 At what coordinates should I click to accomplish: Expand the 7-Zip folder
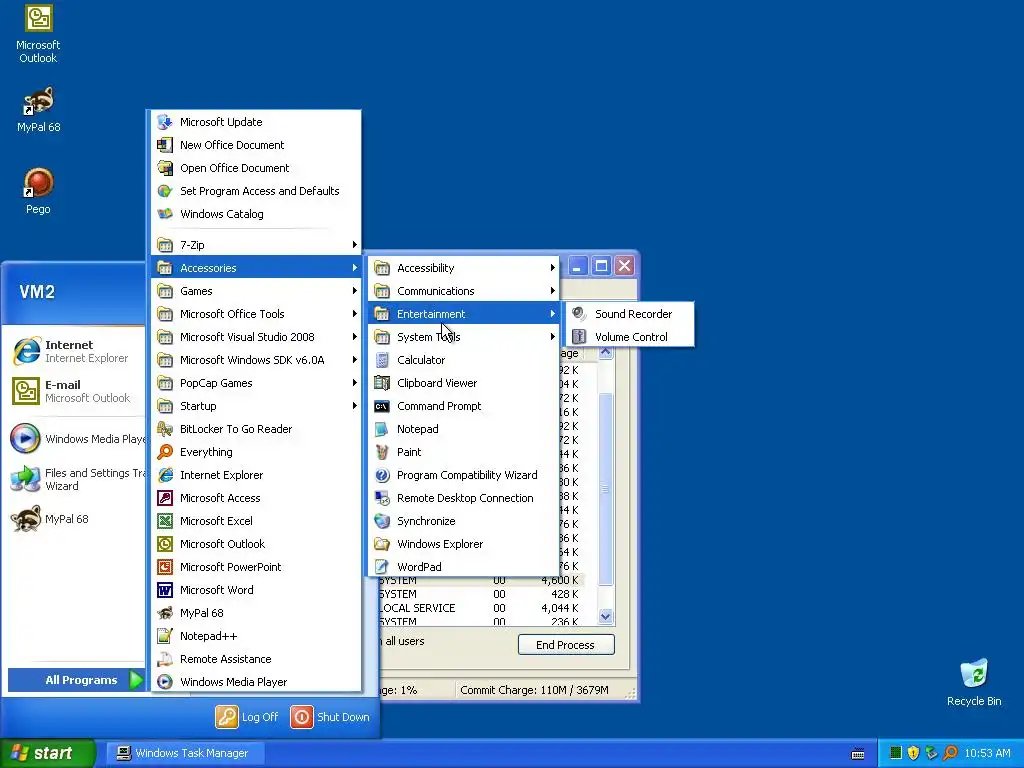pyautogui.click(x=256, y=245)
